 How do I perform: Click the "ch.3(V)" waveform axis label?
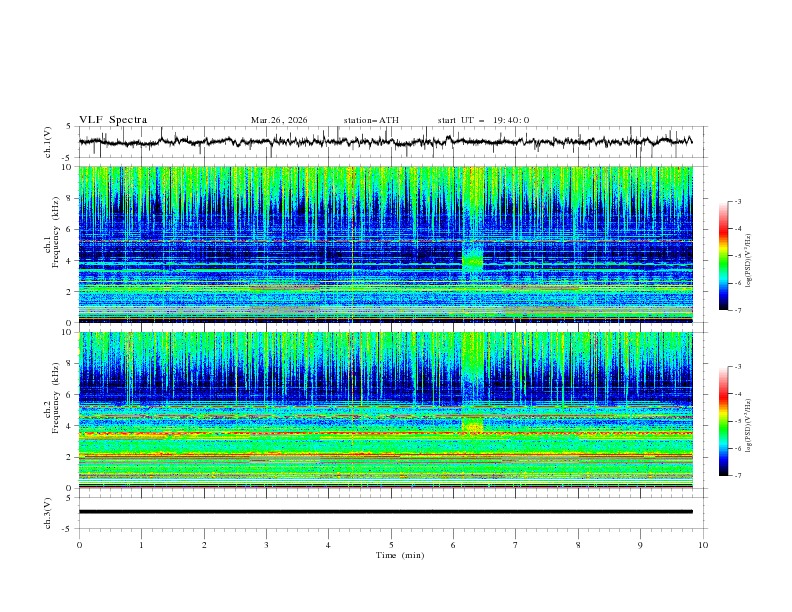pos(48,513)
